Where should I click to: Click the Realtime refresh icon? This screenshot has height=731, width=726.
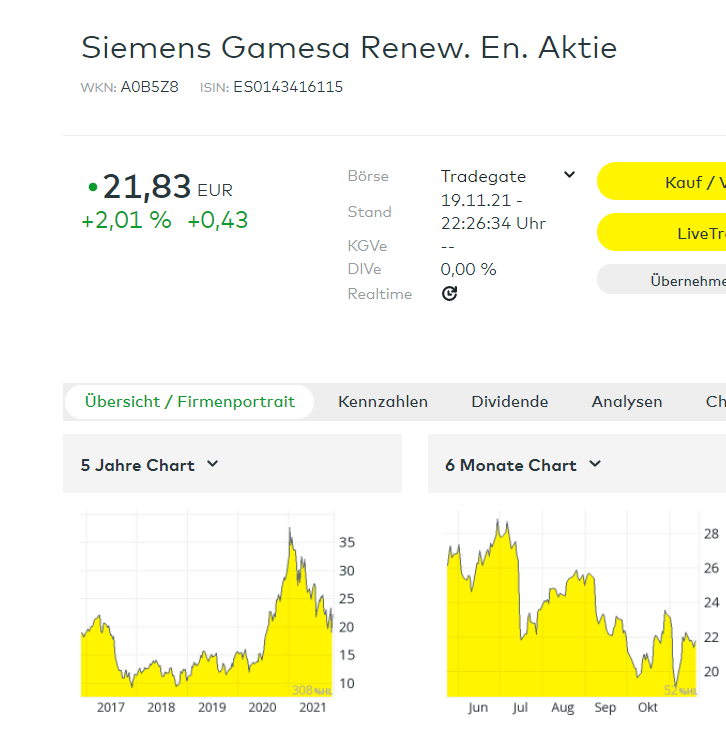tap(450, 294)
